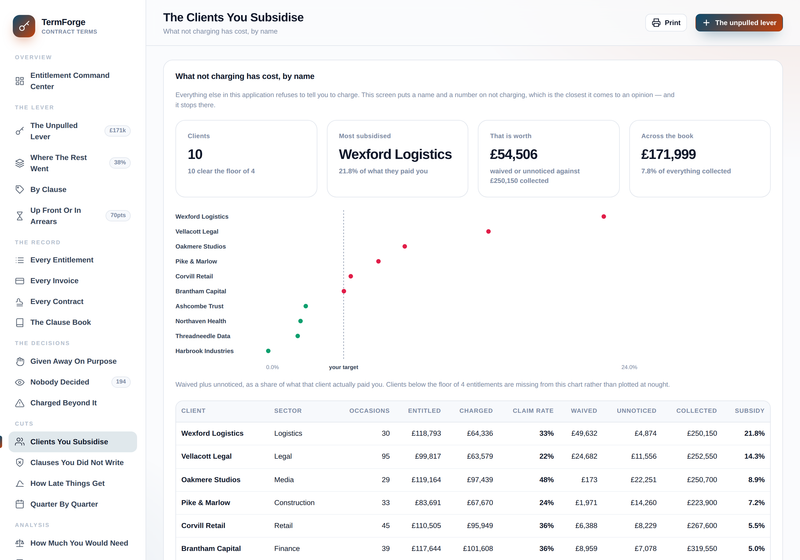Click the 194 badge beside Nobody Decided
This screenshot has height=560, width=800.
click(121, 381)
